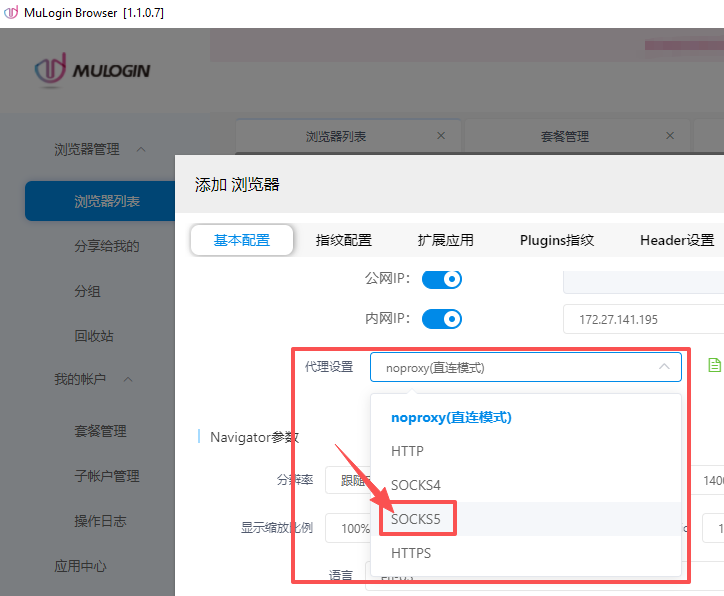The image size is (724, 596).
Task: Click the MuLogin logo in the sidebar
Action: [93, 70]
